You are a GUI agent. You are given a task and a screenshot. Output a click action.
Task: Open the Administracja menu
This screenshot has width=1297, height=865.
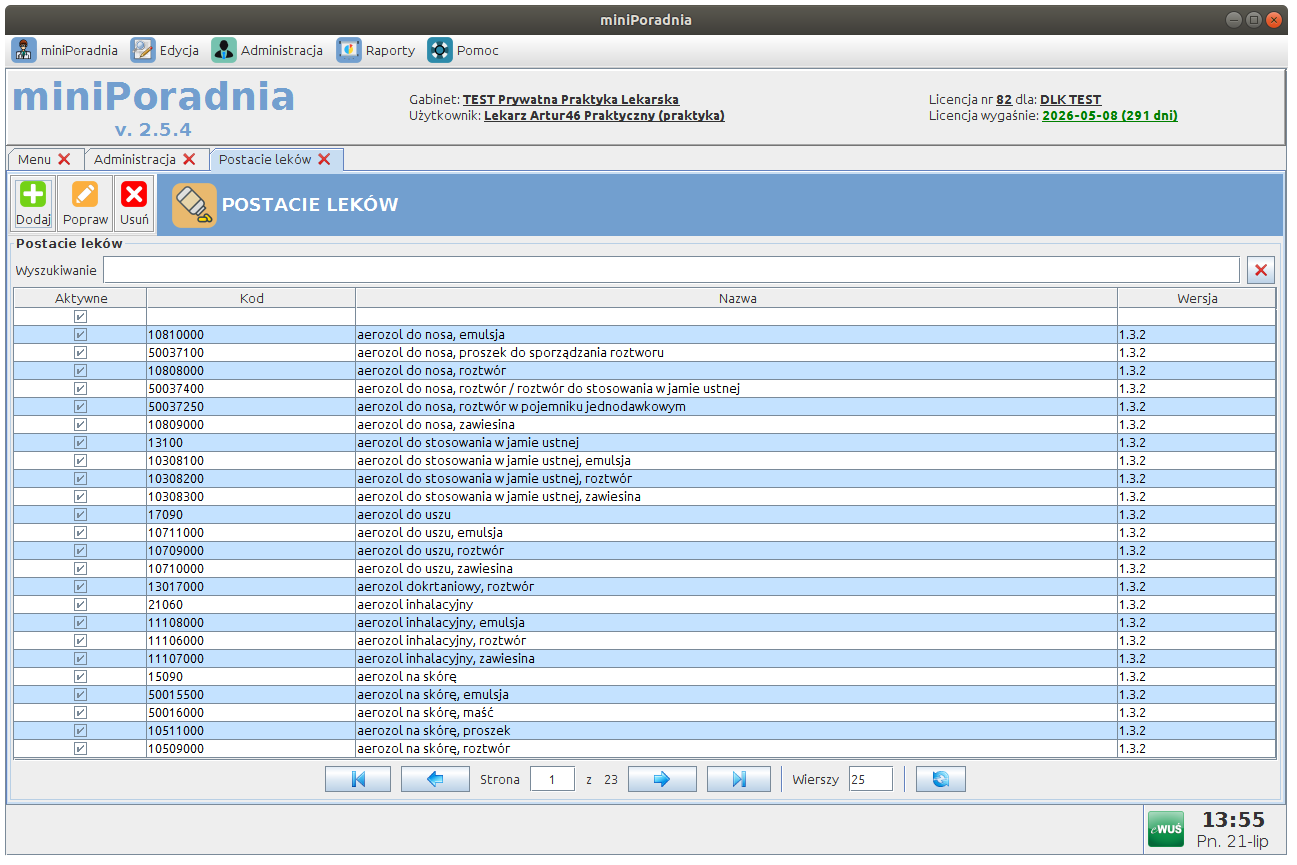coord(267,50)
